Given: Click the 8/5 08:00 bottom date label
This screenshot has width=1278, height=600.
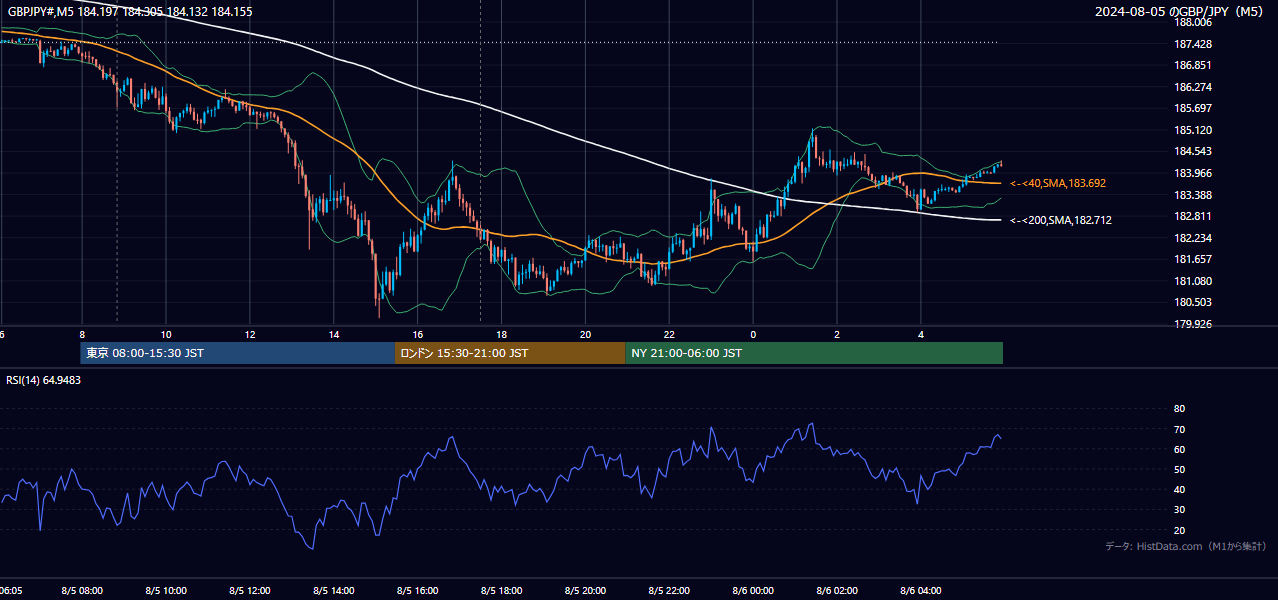Looking at the screenshot, I should click(82, 591).
